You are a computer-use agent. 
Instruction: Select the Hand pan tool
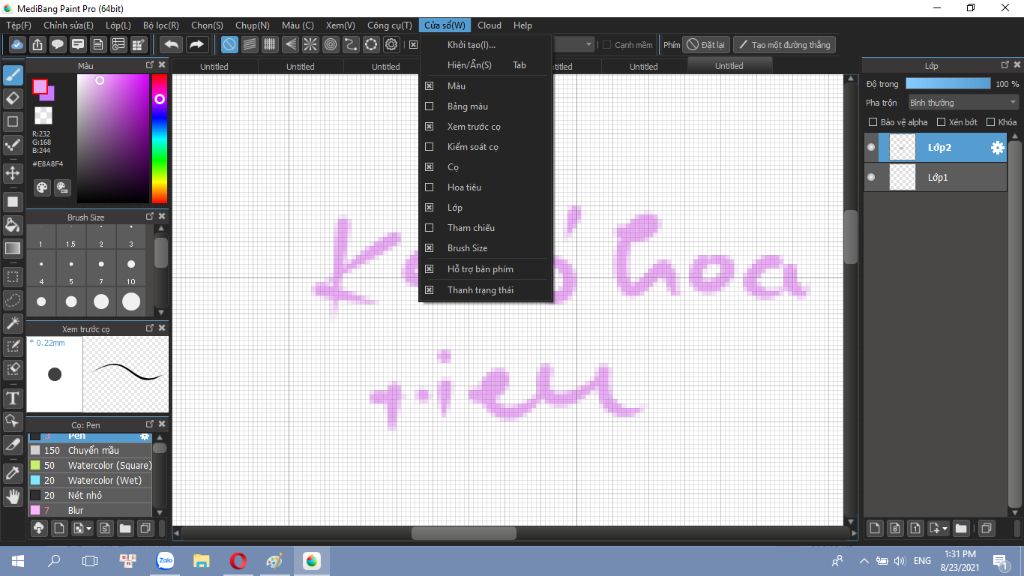pyautogui.click(x=12, y=496)
